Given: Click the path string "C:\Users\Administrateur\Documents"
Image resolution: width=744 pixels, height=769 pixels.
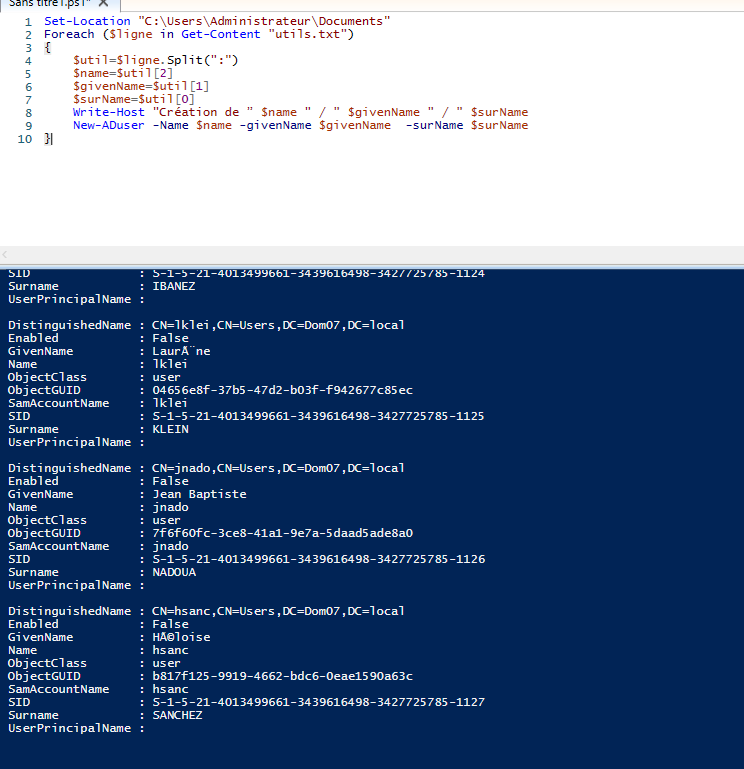Looking at the screenshot, I should pyautogui.click(x=264, y=21).
